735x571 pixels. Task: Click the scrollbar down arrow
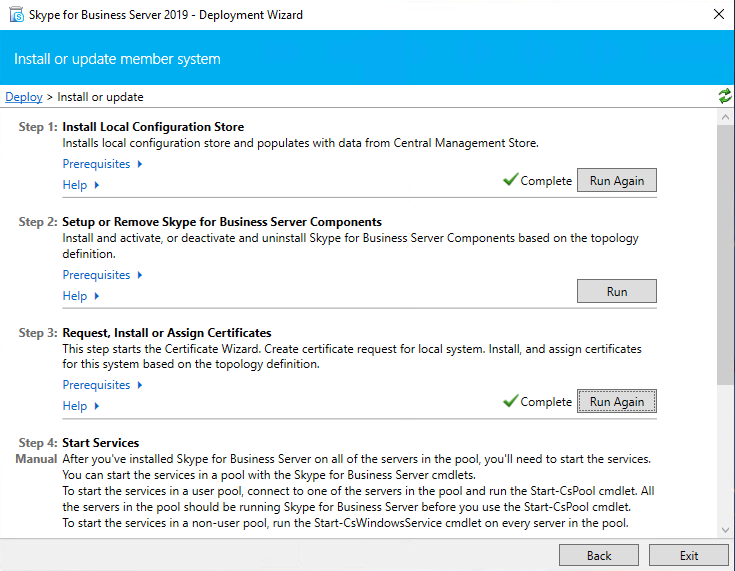click(725, 528)
